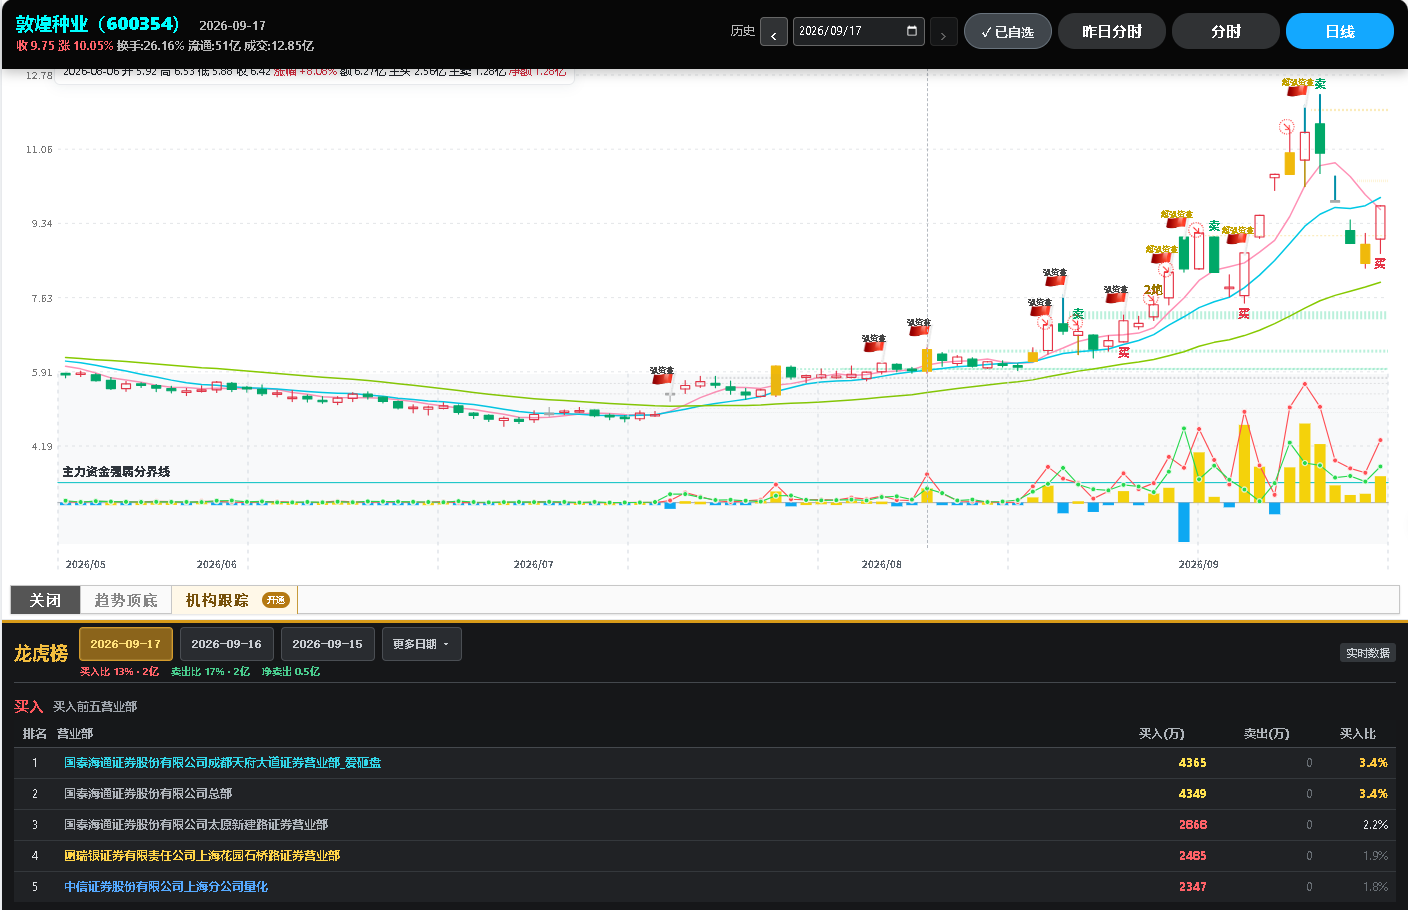Click the red 买 signal at the chart's far right
Screen dimensions: 1408x910
point(1379,264)
